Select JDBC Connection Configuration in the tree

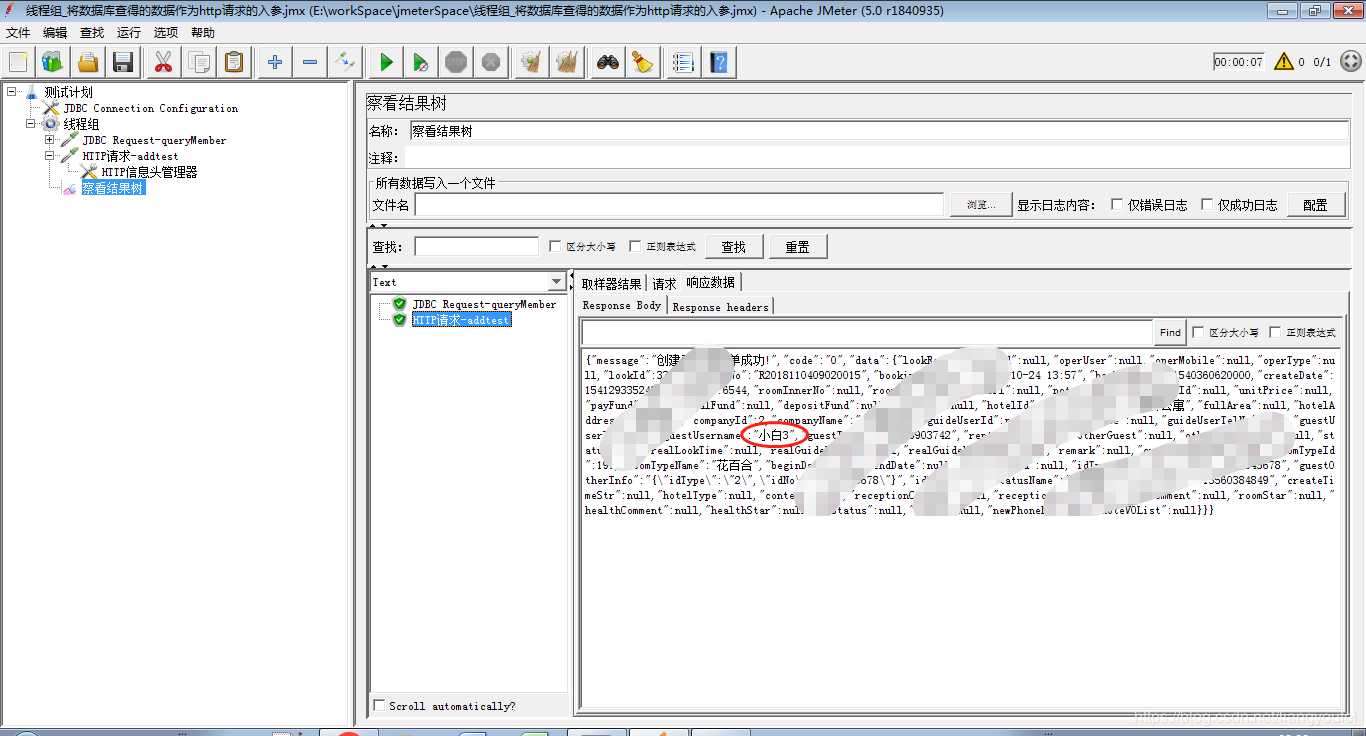point(151,108)
